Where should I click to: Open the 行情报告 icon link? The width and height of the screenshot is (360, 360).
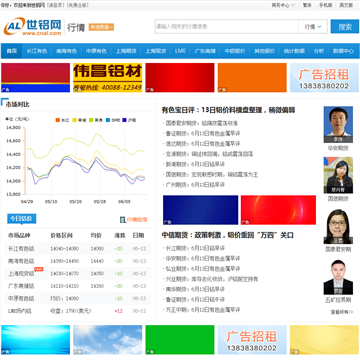click(123, 219)
